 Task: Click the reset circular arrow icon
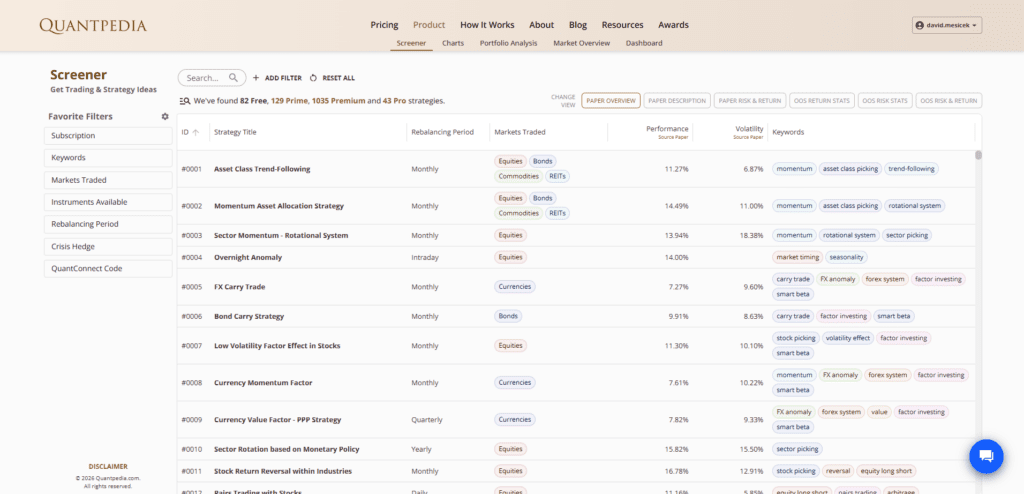pos(313,78)
